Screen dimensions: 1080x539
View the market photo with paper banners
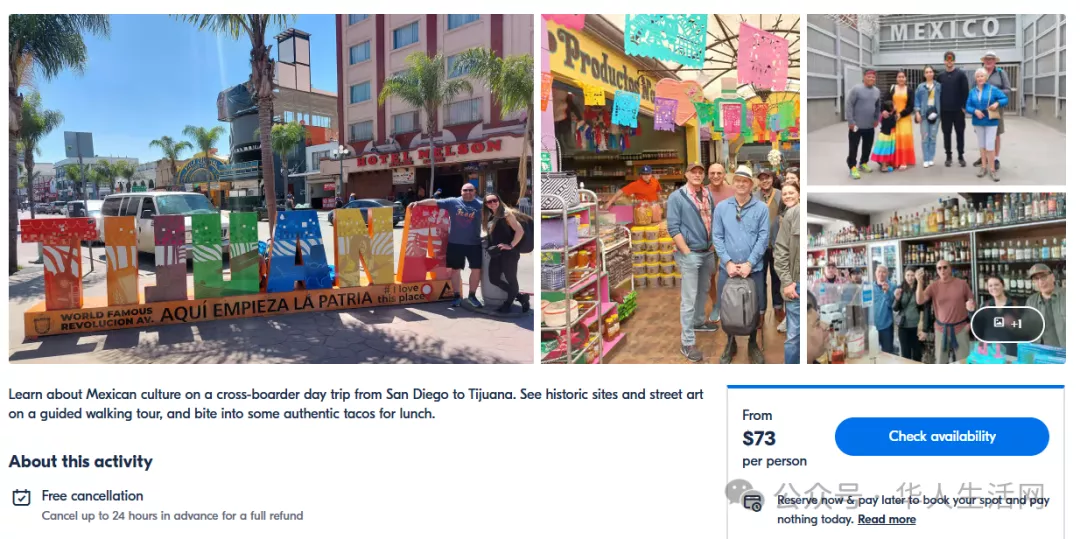click(x=670, y=188)
